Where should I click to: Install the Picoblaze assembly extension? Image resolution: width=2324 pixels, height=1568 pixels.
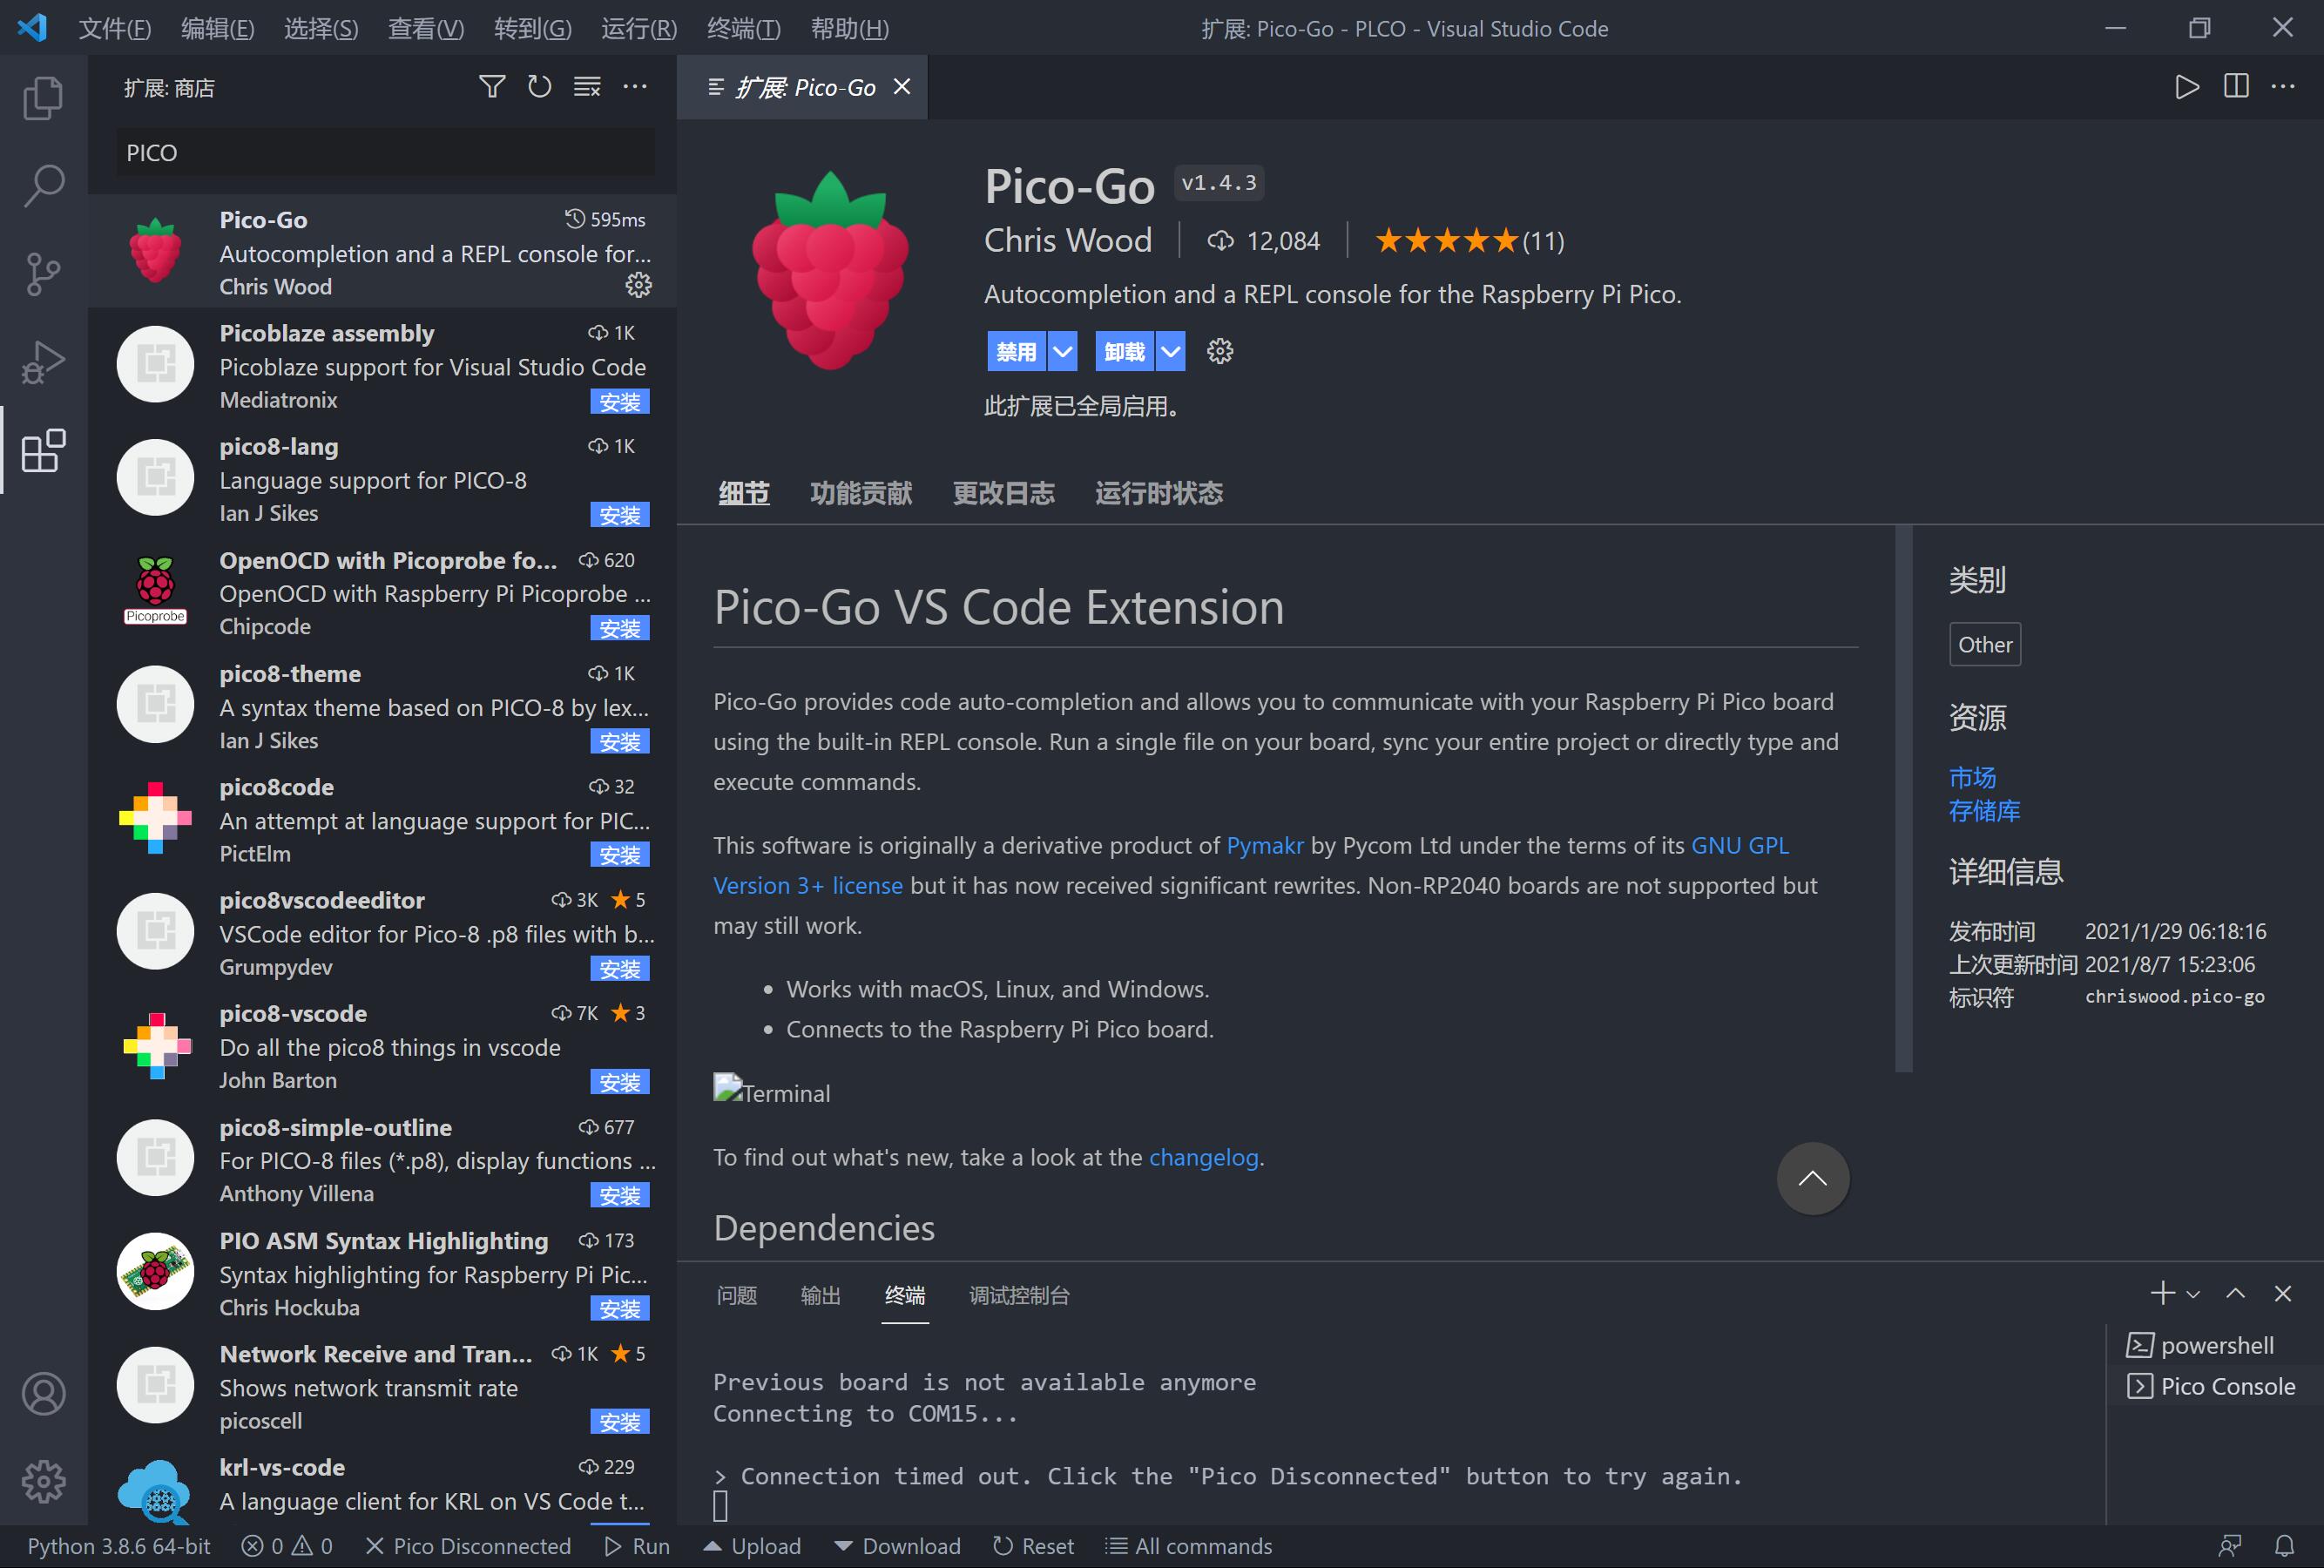coord(620,402)
